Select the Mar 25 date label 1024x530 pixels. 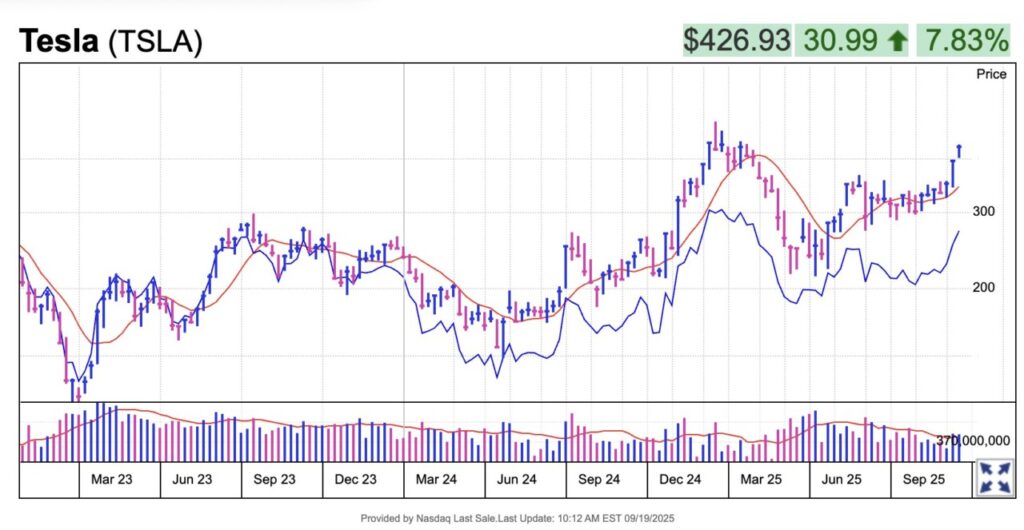[761, 479]
